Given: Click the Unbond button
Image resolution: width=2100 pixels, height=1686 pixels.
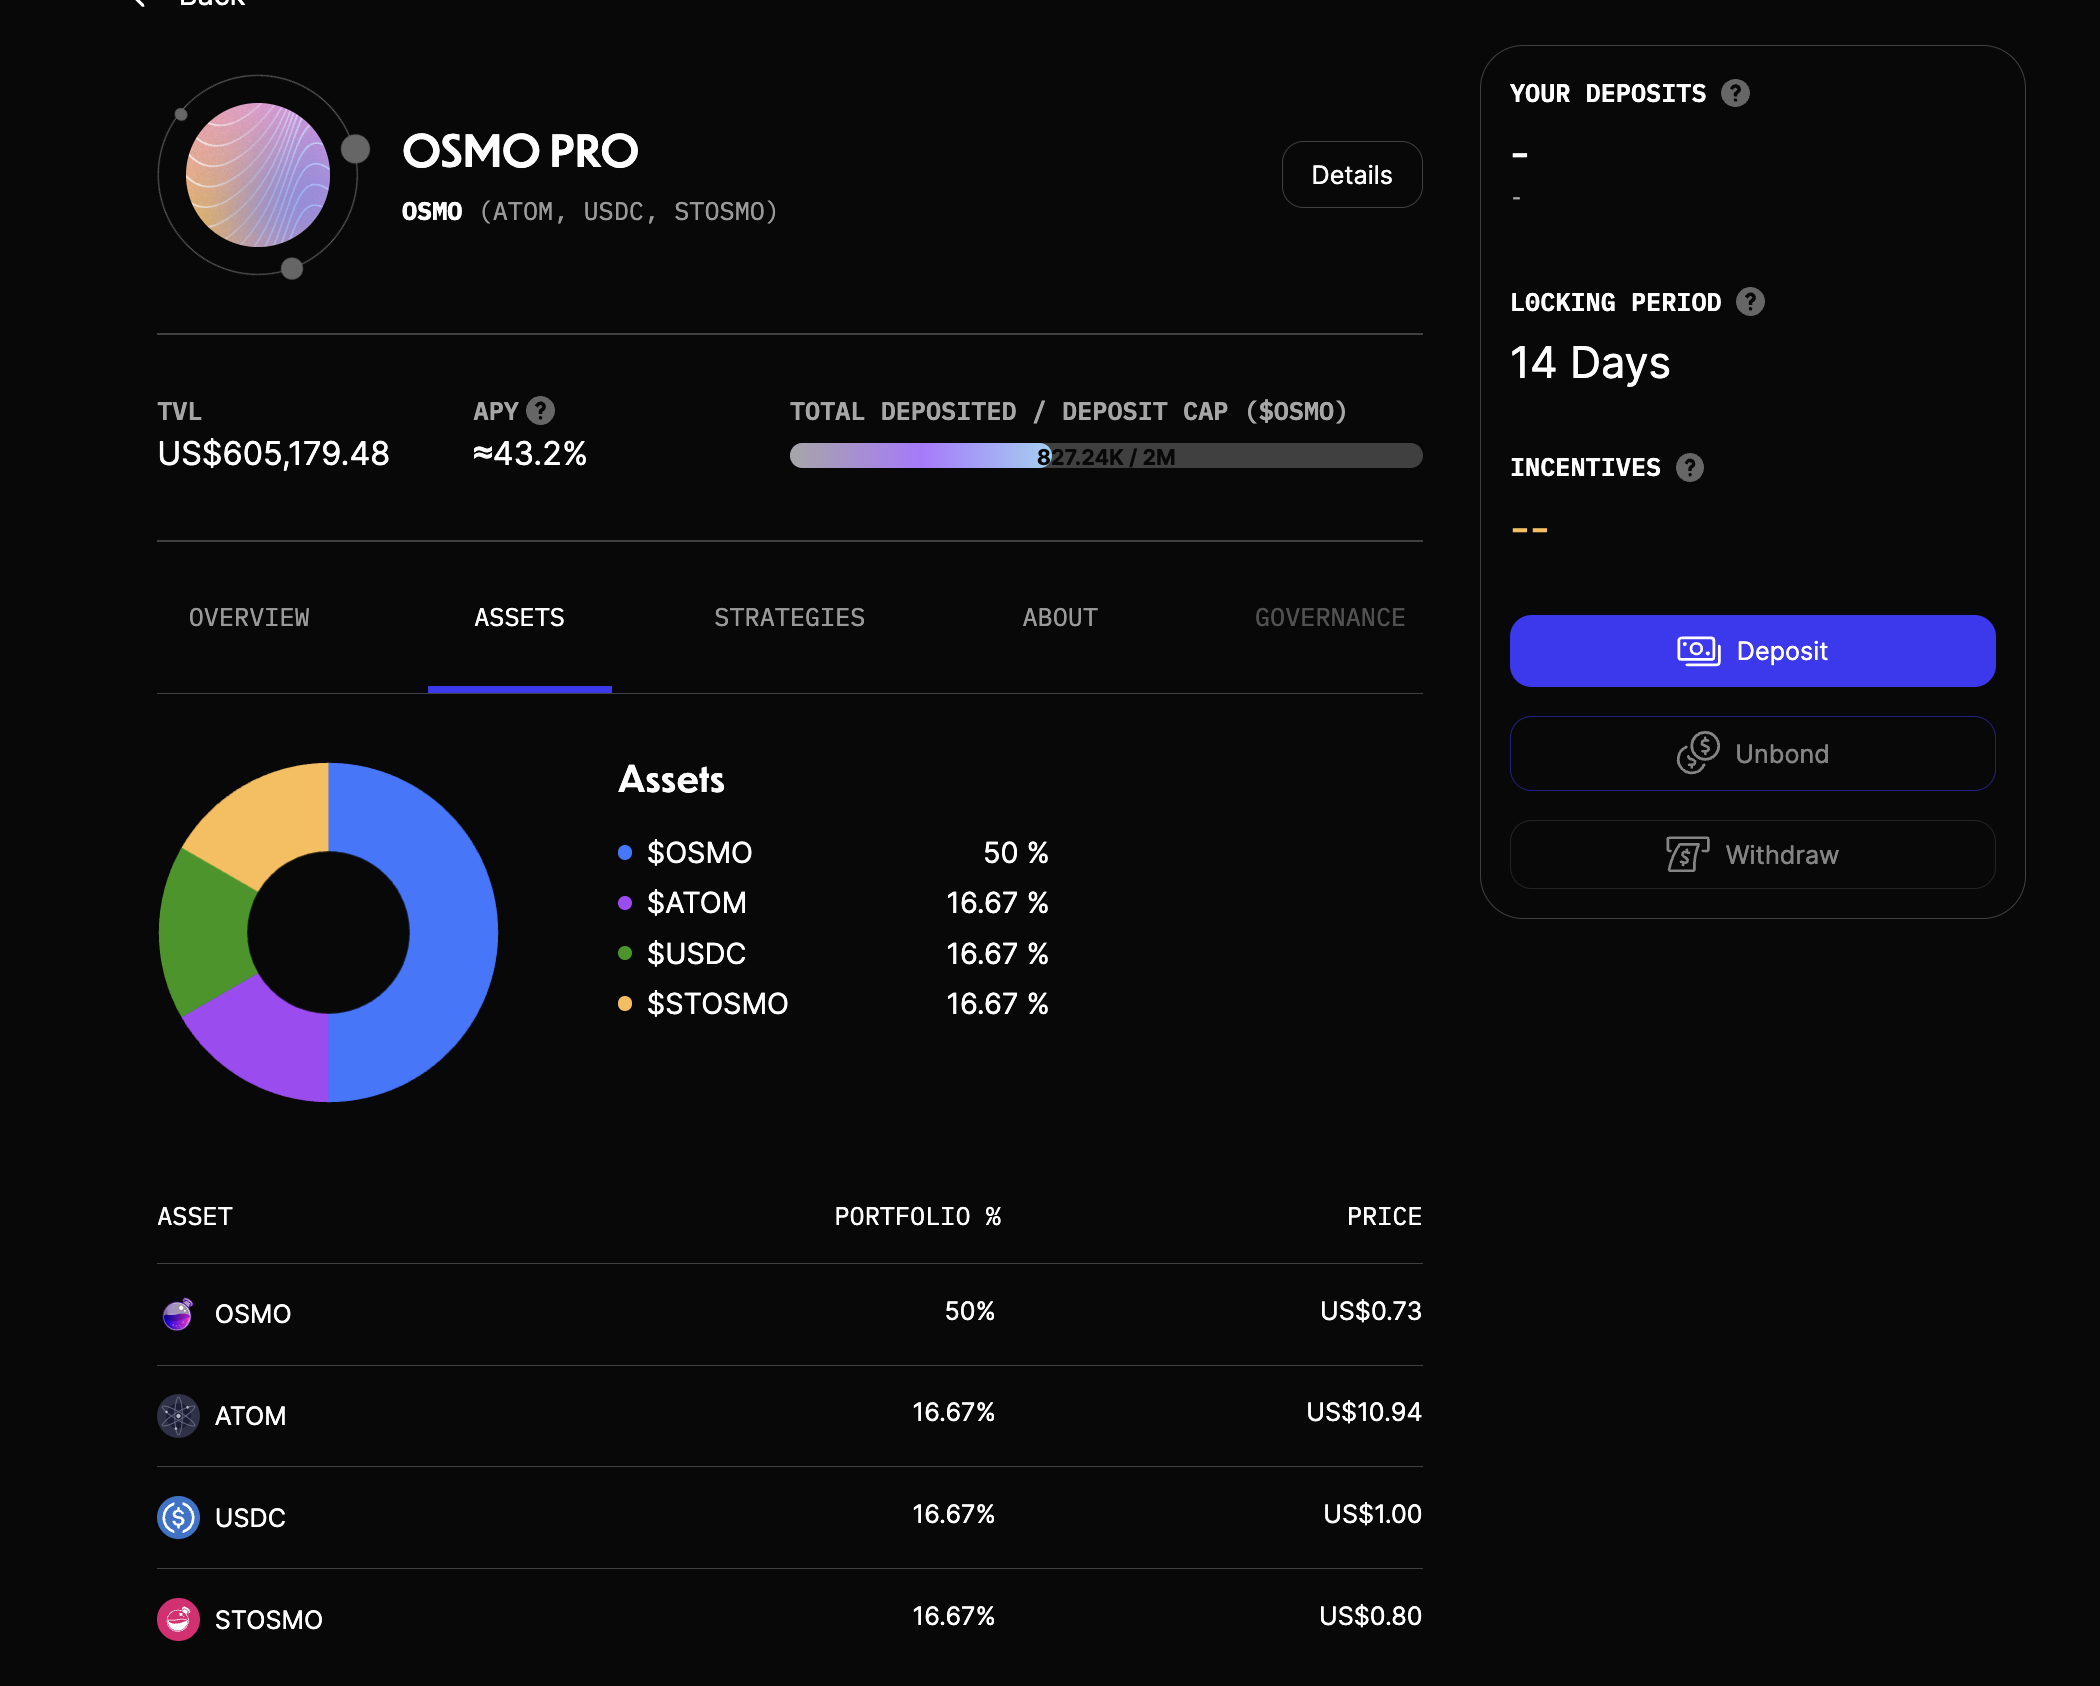Looking at the screenshot, I should (x=1752, y=754).
